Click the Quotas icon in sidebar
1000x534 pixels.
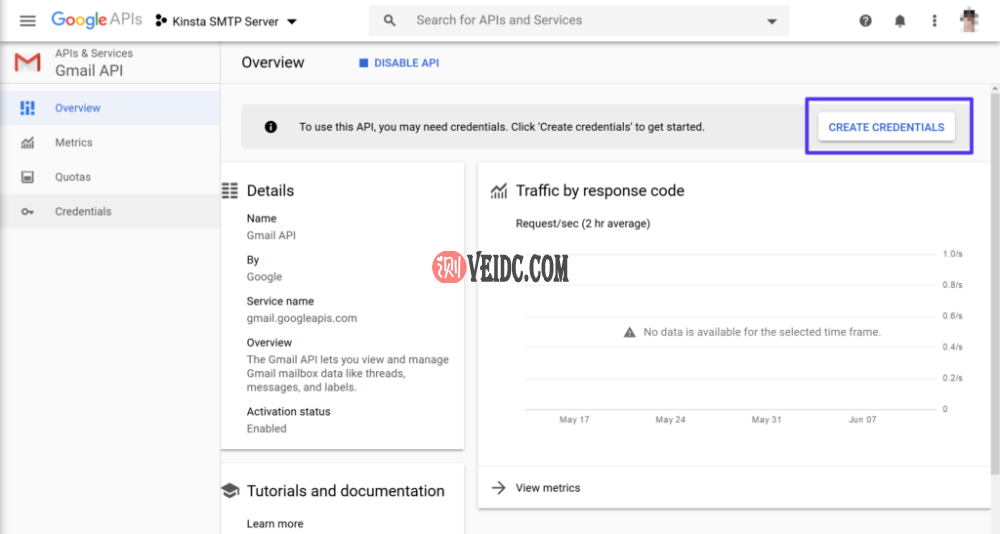[27, 177]
